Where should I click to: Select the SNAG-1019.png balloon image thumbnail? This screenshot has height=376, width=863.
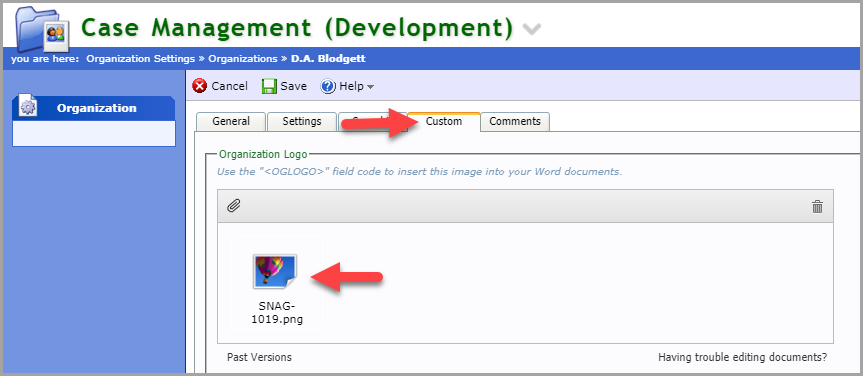(275, 272)
